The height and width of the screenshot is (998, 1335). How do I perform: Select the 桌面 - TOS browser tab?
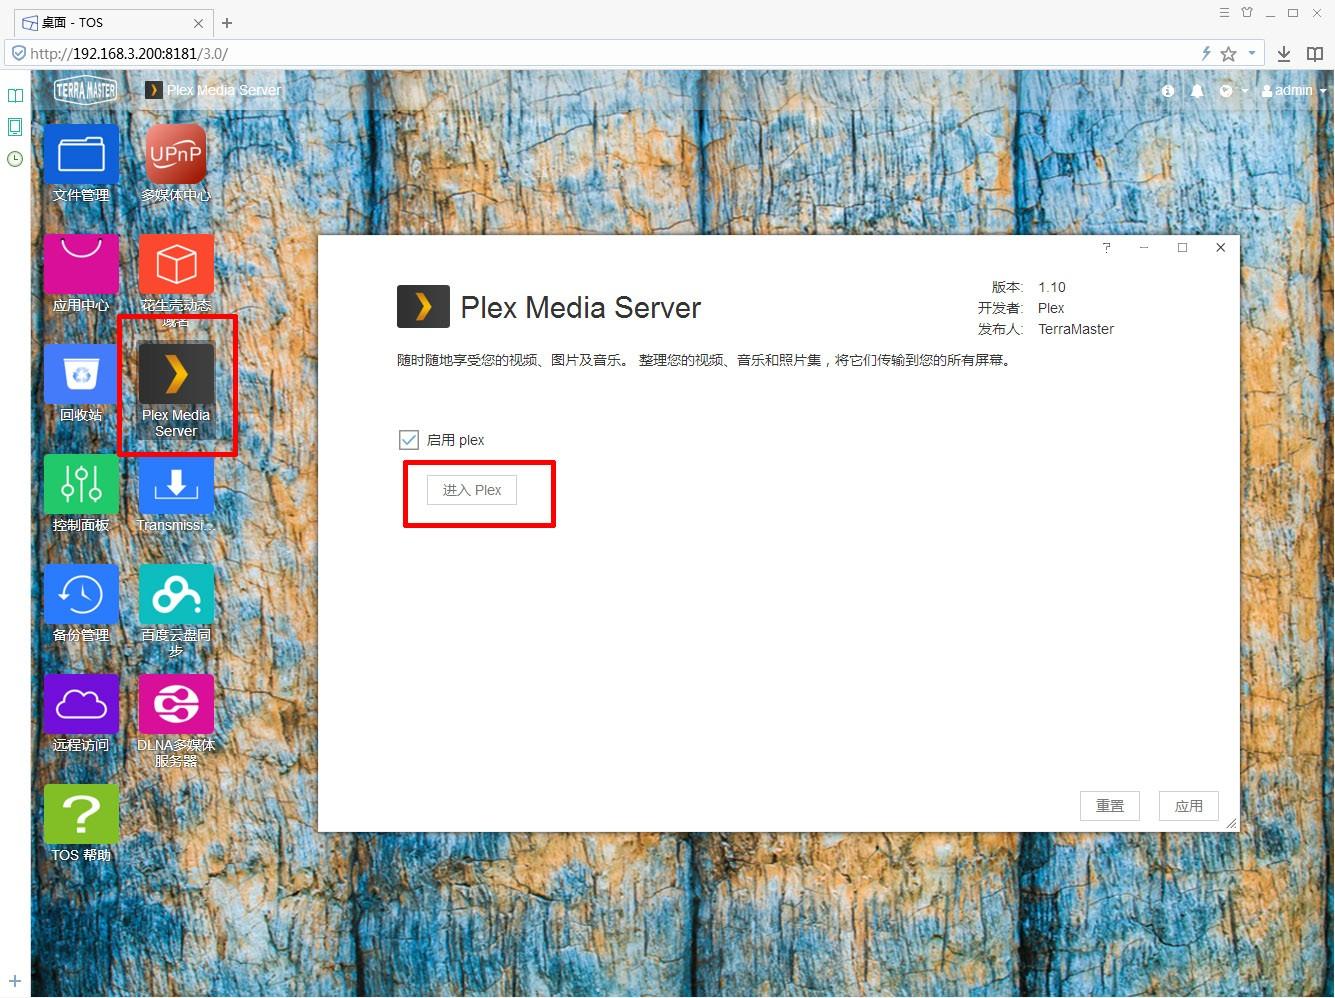(111, 22)
